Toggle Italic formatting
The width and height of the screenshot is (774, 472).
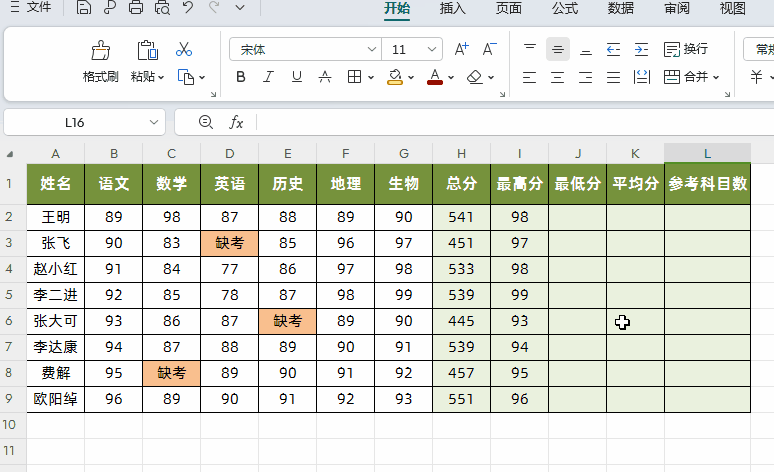268,77
